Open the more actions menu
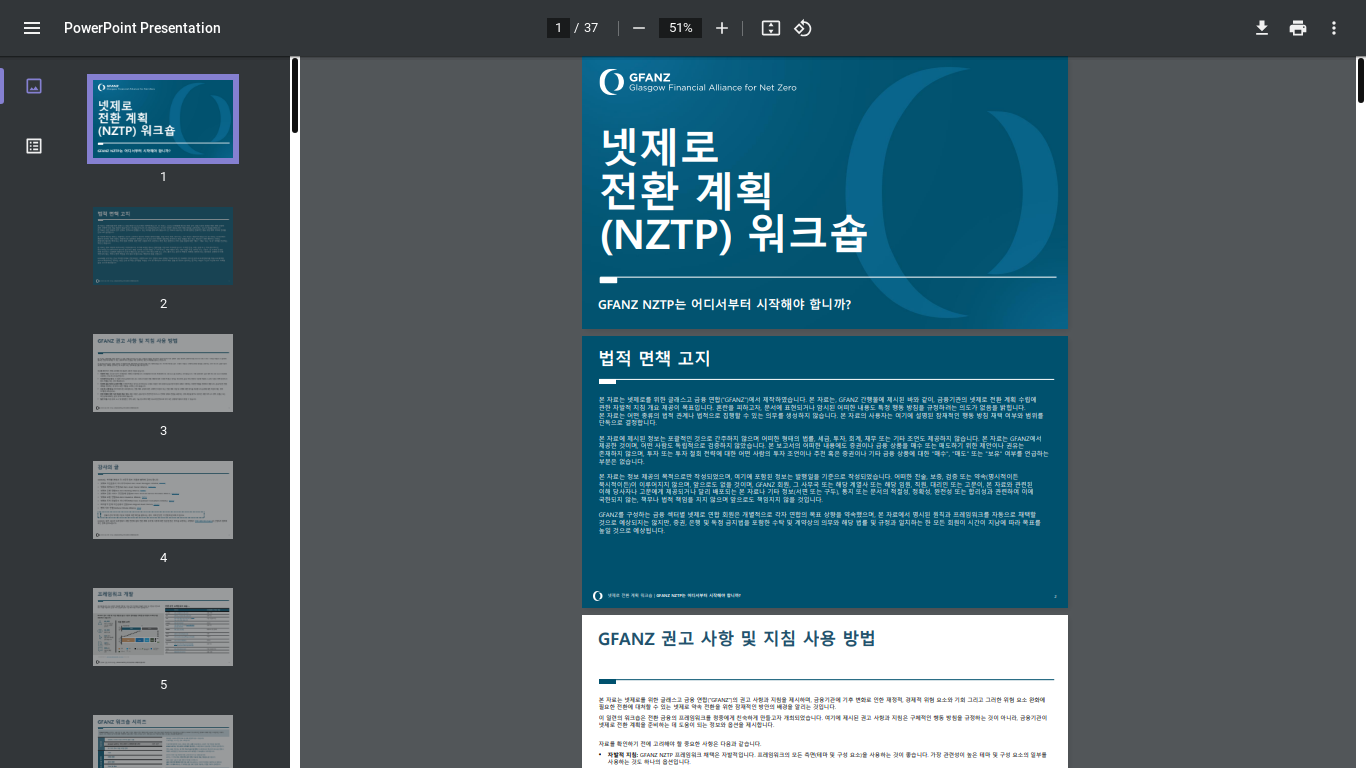Image resolution: width=1366 pixels, height=768 pixels. (x=1334, y=28)
